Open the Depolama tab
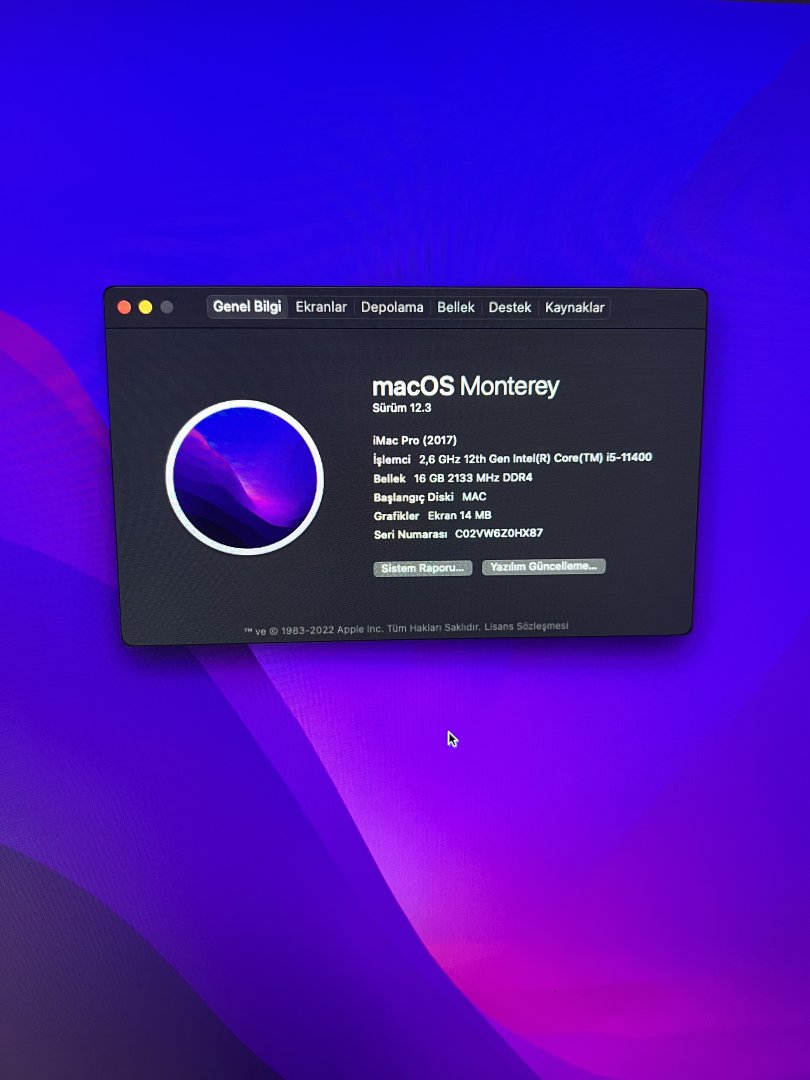This screenshot has width=810, height=1080. pyautogui.click(x=392, y=307)
